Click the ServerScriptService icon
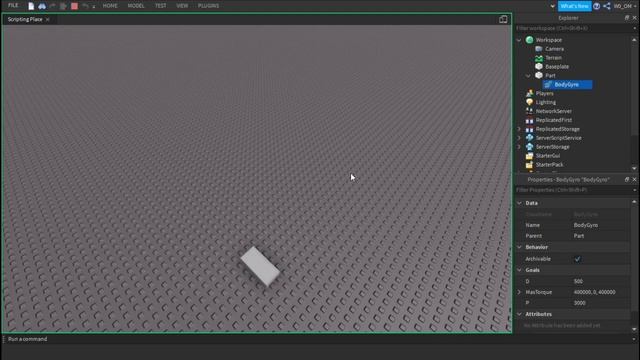Screen dimensions: 640x360 tap(529, 138)
